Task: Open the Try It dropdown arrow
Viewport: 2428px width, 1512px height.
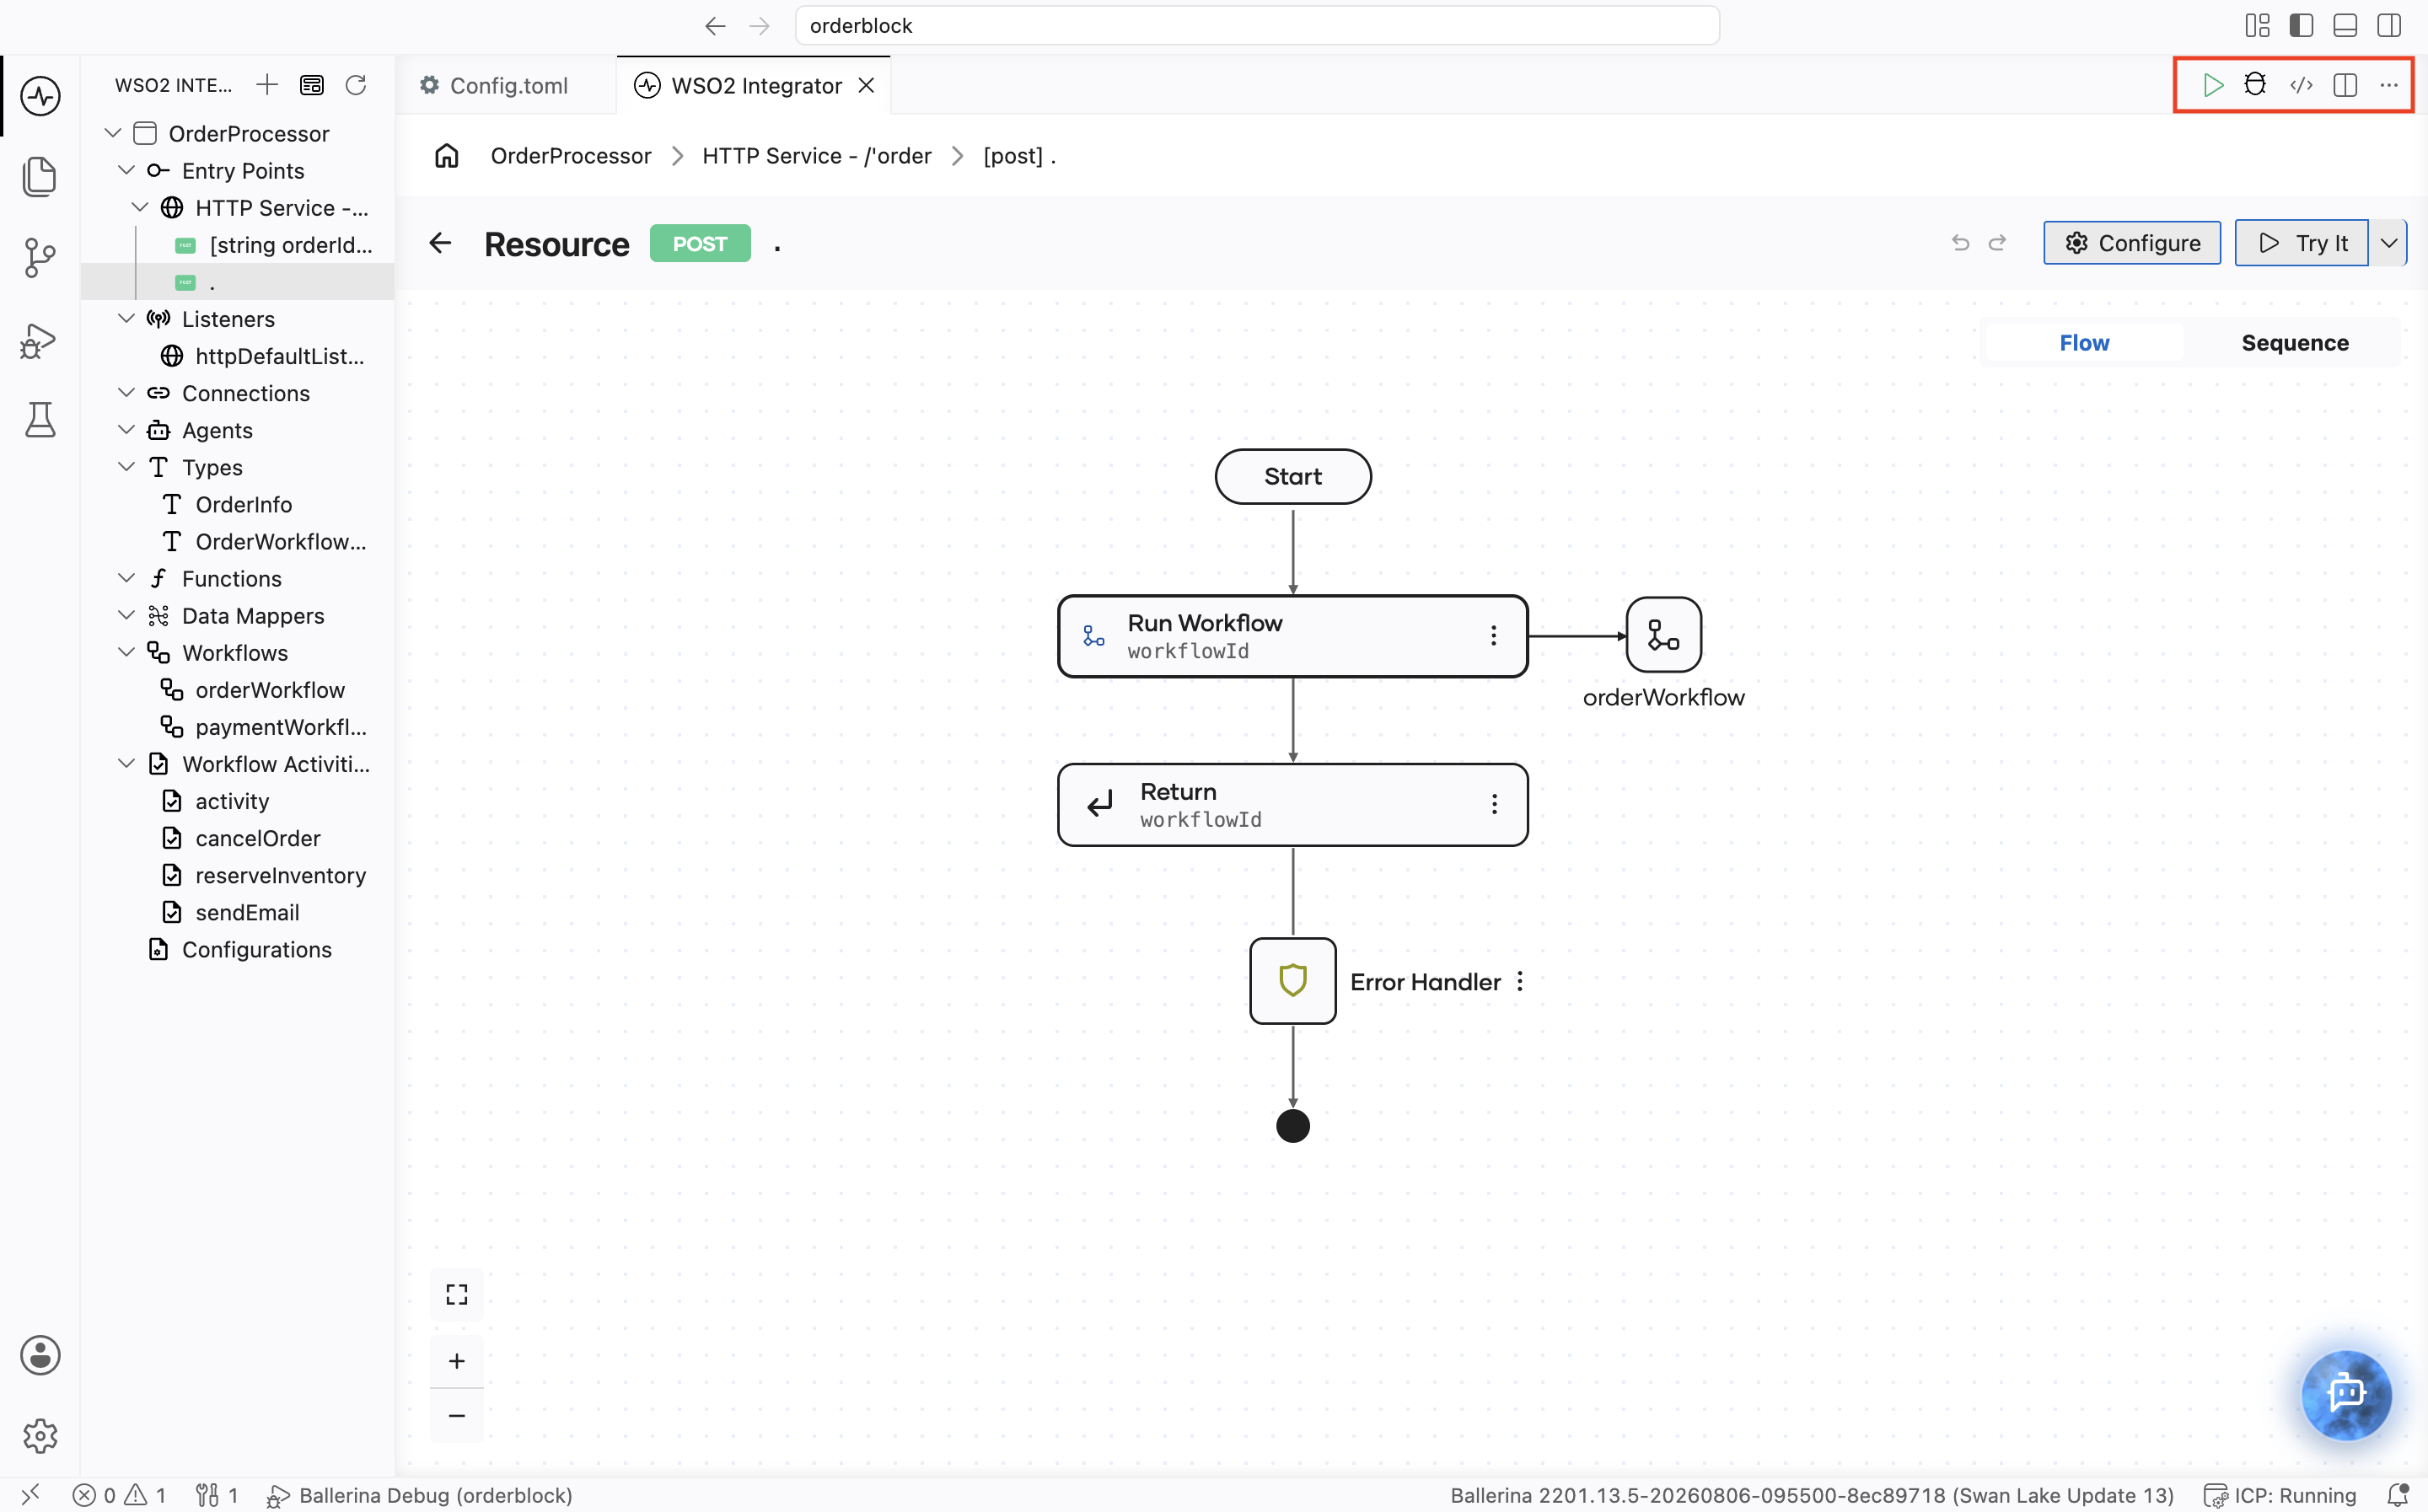Action: click(x=2389, y=243)
